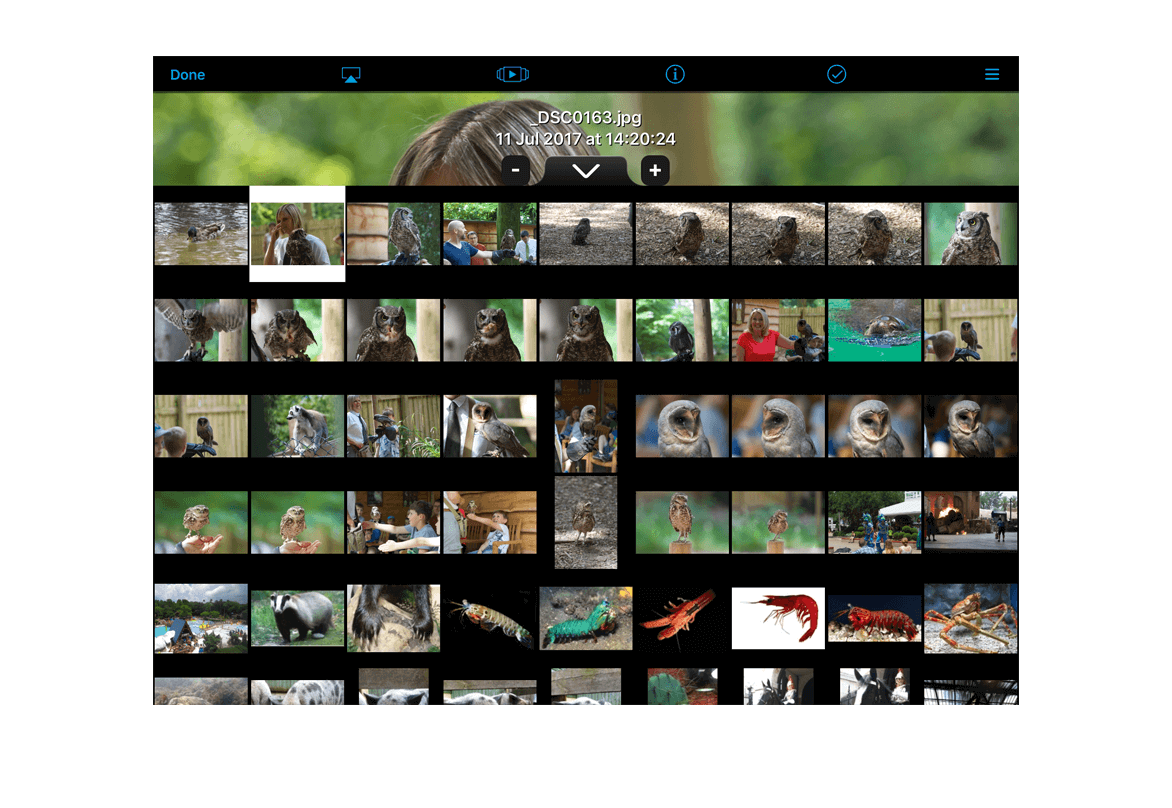This screenshot has width=1172, height=808.
Task: Tap the Done button
Action: [187, 75]
